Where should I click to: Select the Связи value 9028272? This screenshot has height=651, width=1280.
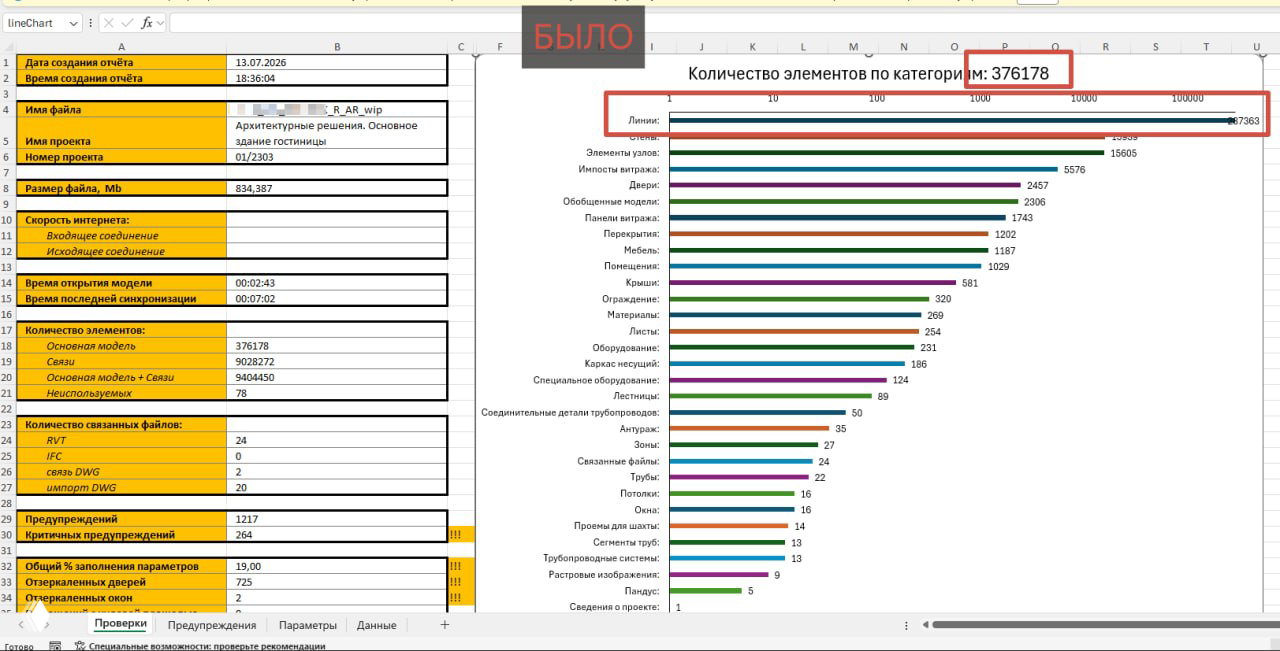point(337,362)
